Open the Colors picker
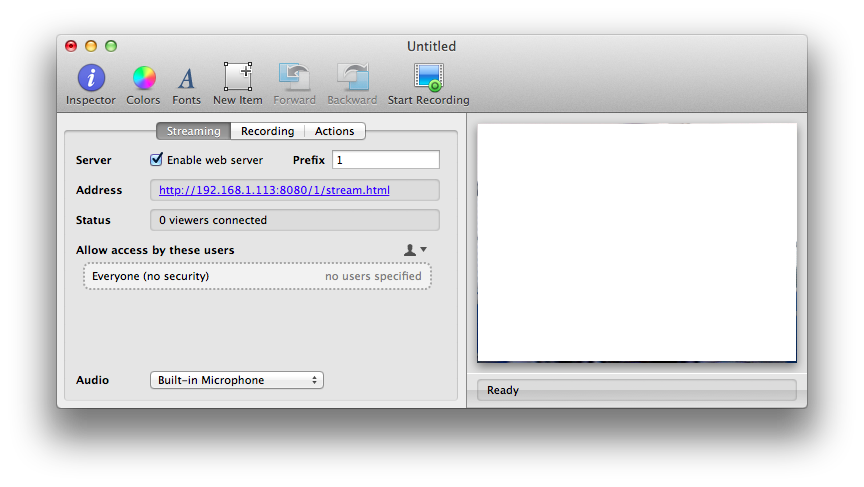Screen dimensions: 864x487 tap(143, 84)
